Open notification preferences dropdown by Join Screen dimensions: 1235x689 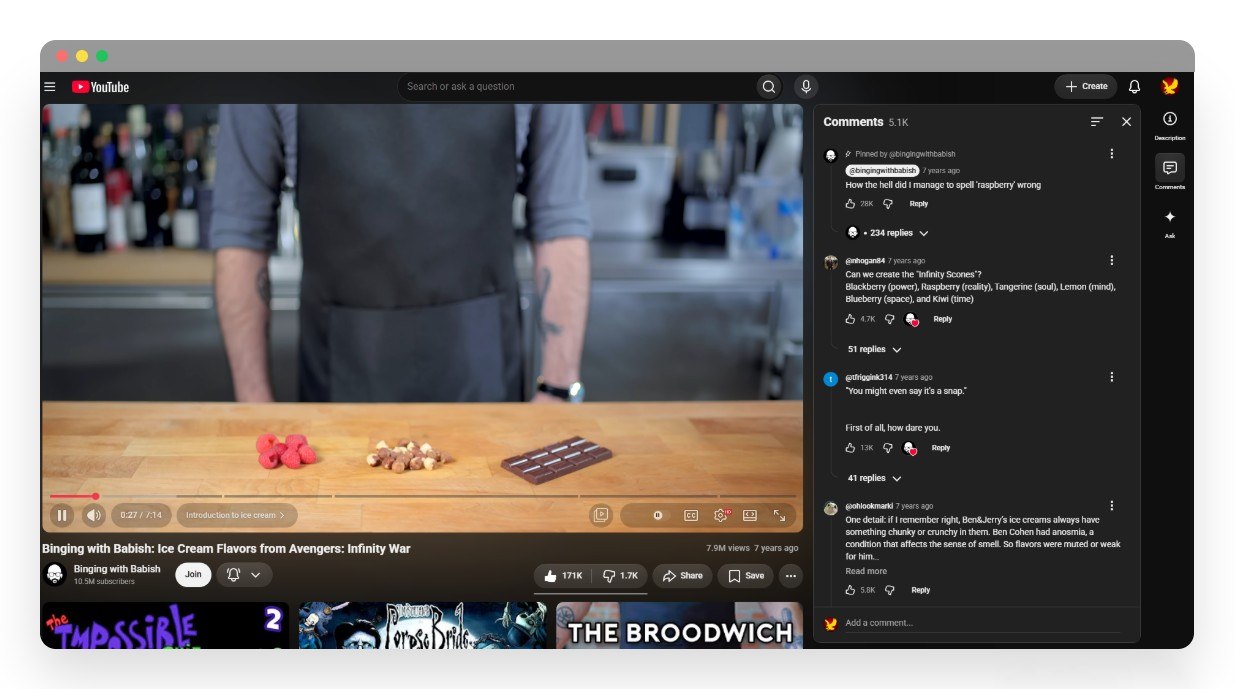pos(244,575)
